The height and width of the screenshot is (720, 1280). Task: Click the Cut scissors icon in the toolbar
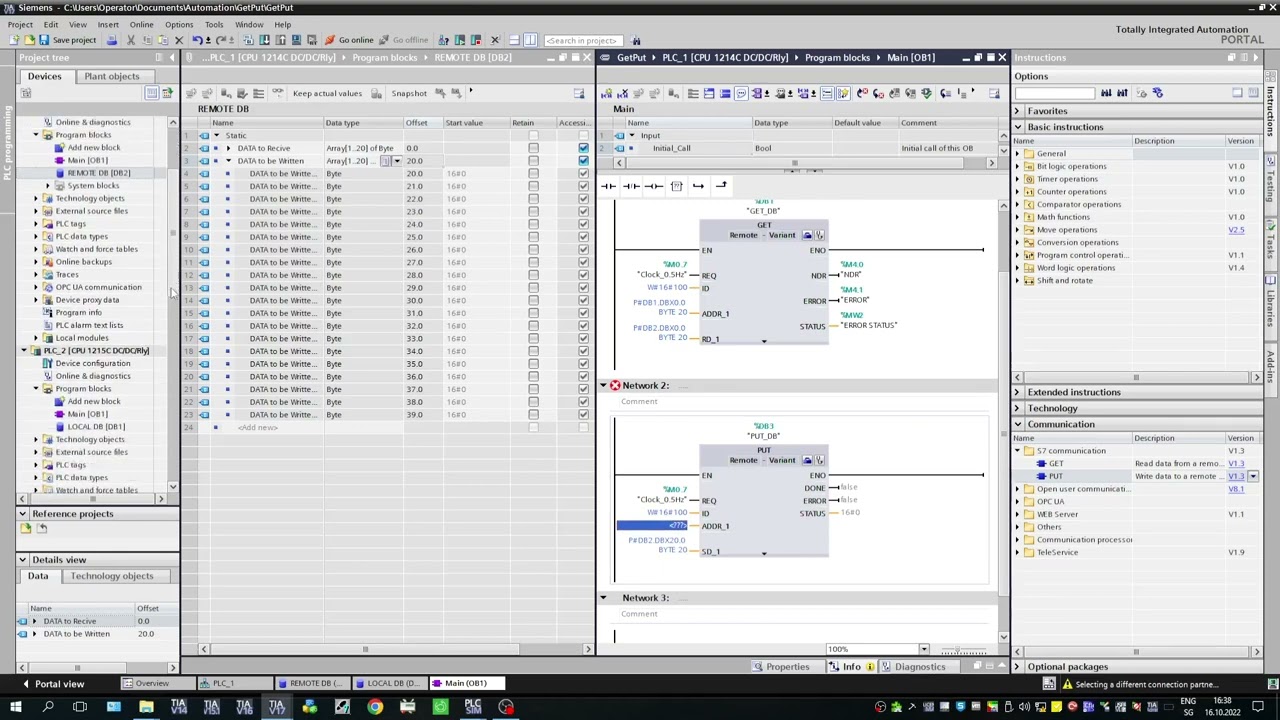(131, 40)
